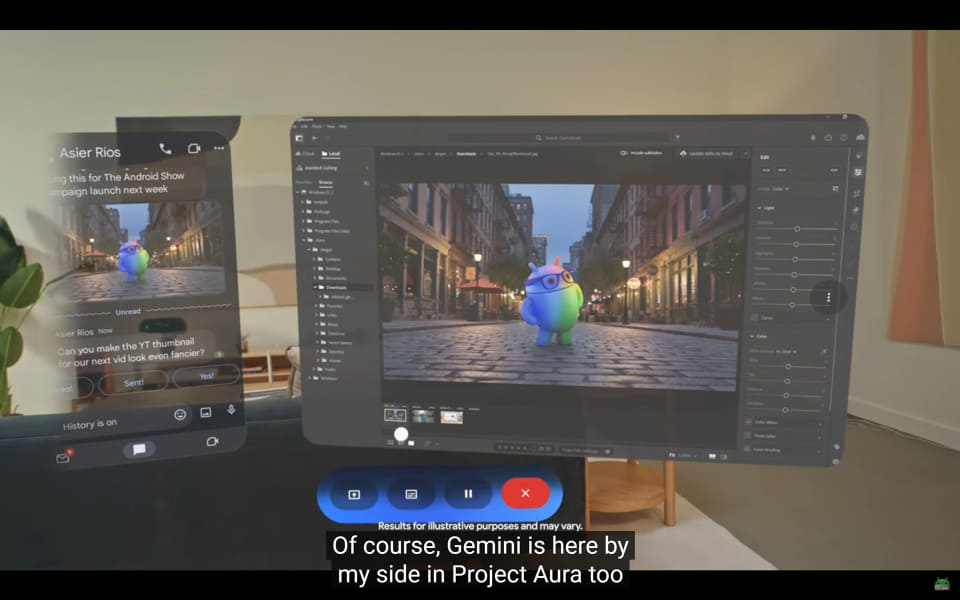The image size is (960, 600).
Task: Collapse the Light section
Action: (760, 208)
